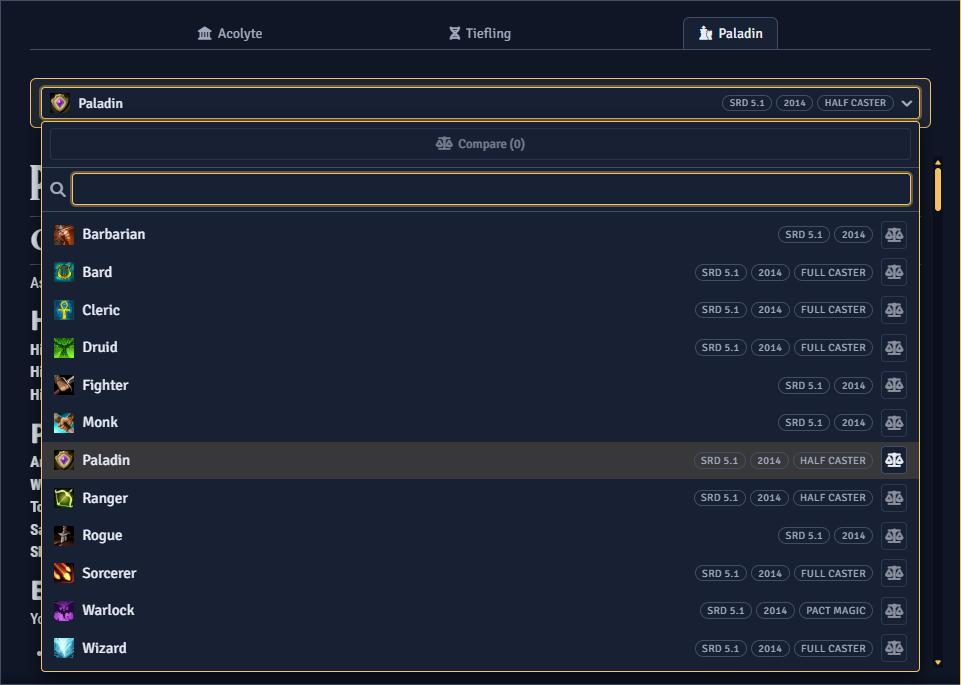Viewport: 961px width, 685px height.
Task: Pick Monk from the class list
Action: [480, 423]
